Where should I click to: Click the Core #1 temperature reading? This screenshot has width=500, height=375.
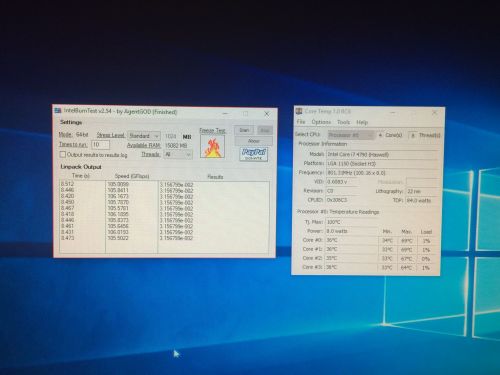tap(351, 249)
